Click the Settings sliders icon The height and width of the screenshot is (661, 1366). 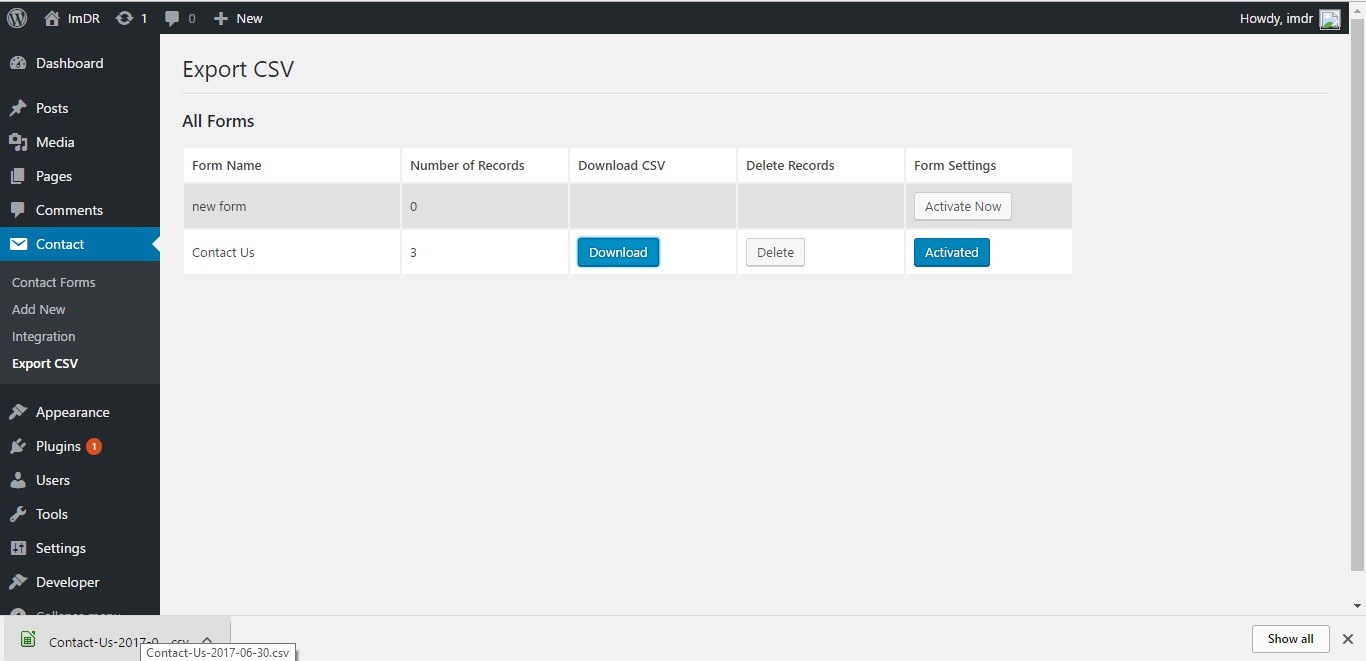click(18, 548)
